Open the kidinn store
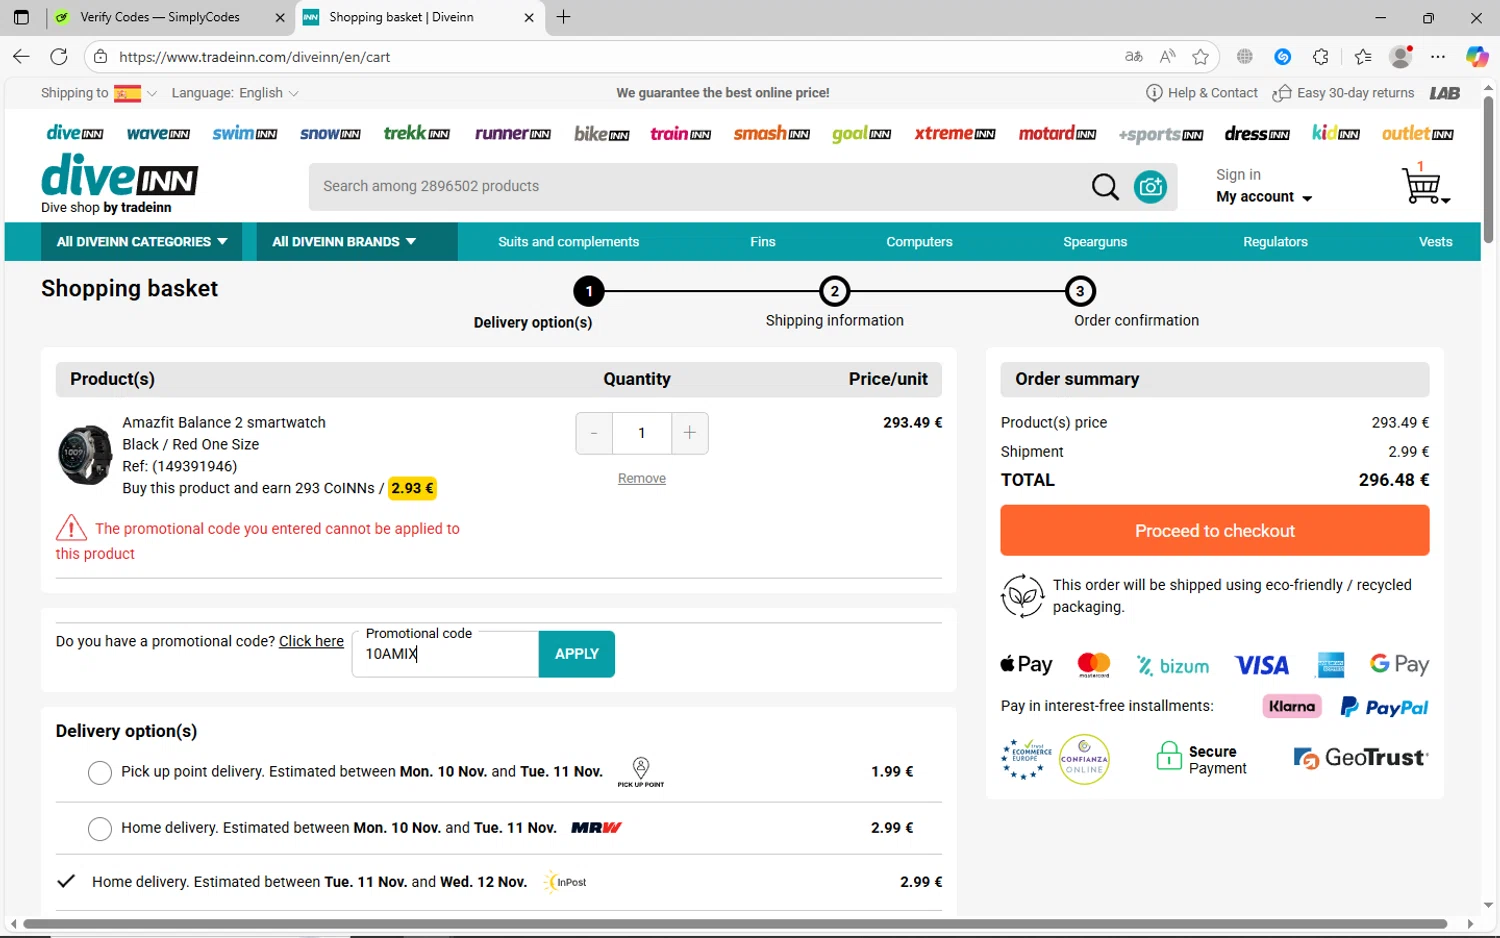1500x938 pixels. point(1336,133)
